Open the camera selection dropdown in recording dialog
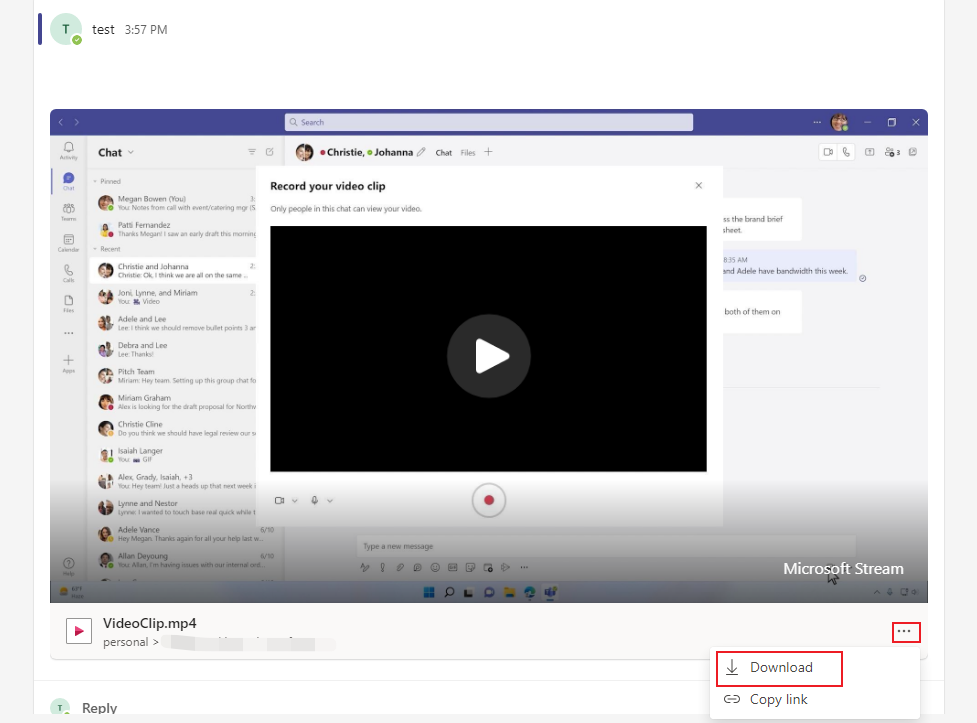The image size is (977, 723). tap(293, 500)
